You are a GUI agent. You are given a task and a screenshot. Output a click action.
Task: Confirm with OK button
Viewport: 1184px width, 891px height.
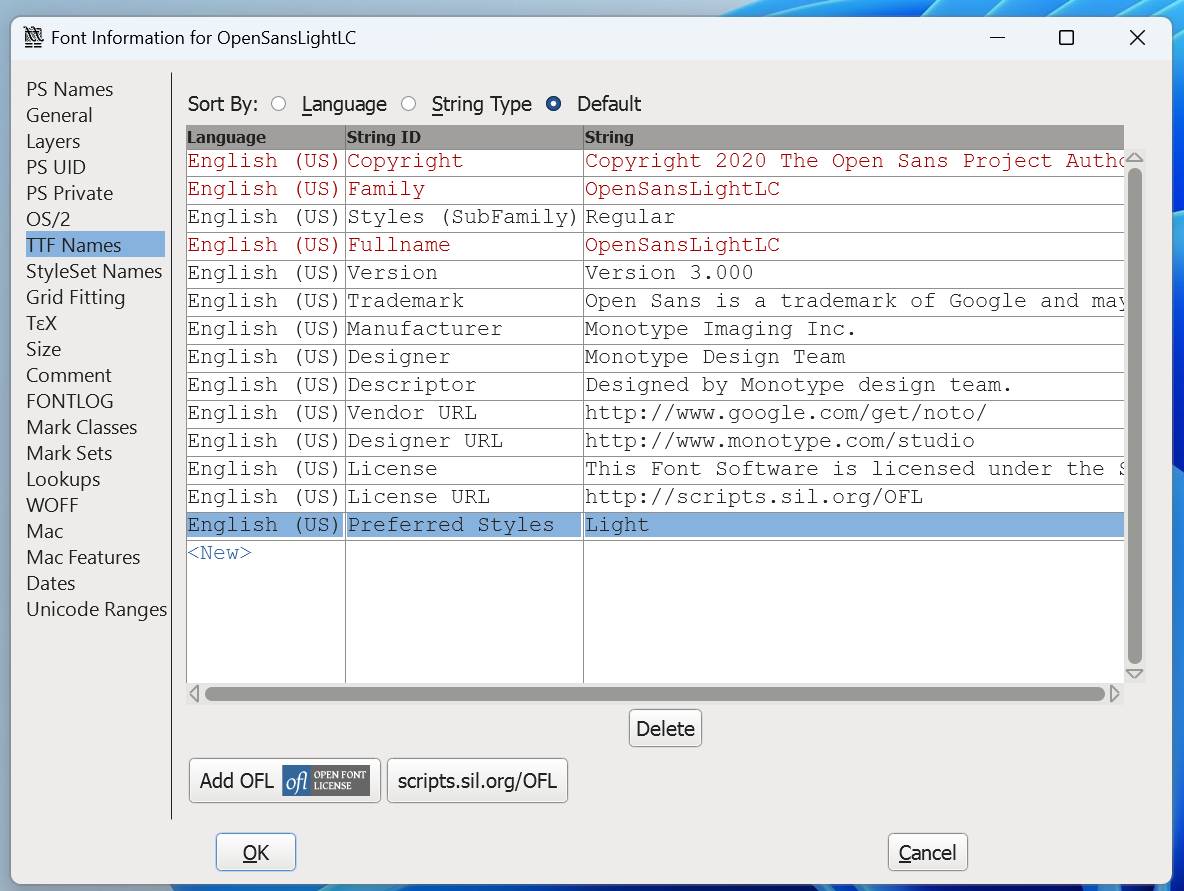coord(256,852)
